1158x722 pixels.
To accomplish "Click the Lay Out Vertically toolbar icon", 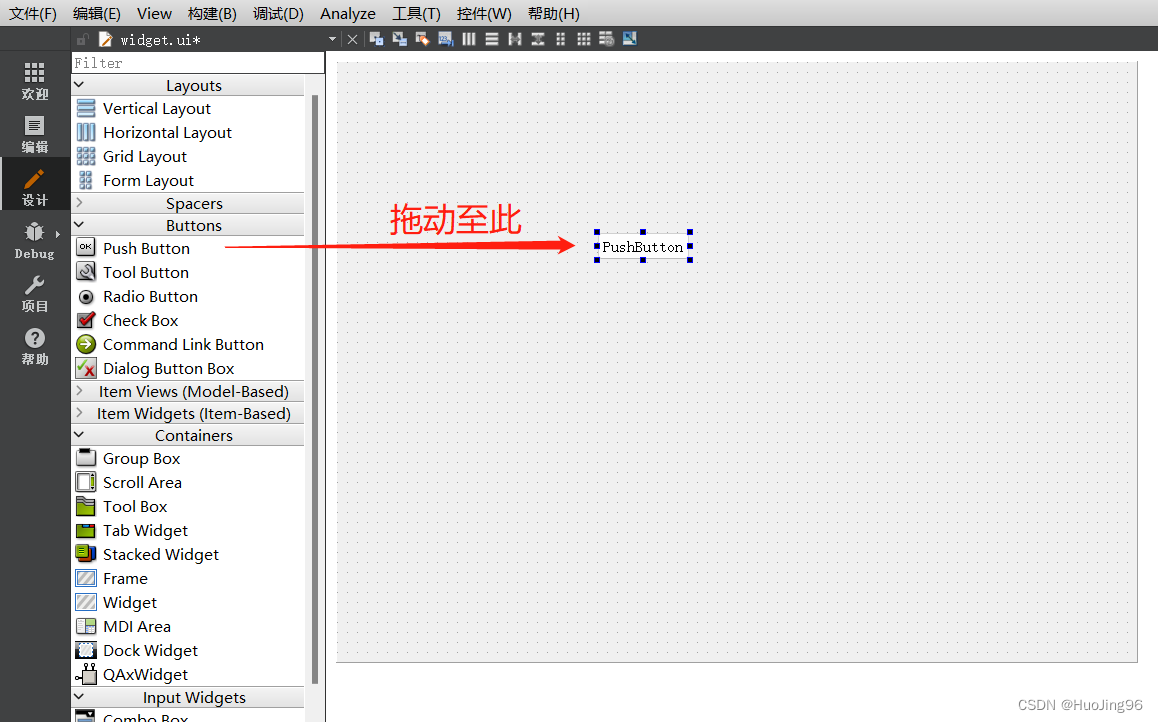I will [x=492, y=38].
